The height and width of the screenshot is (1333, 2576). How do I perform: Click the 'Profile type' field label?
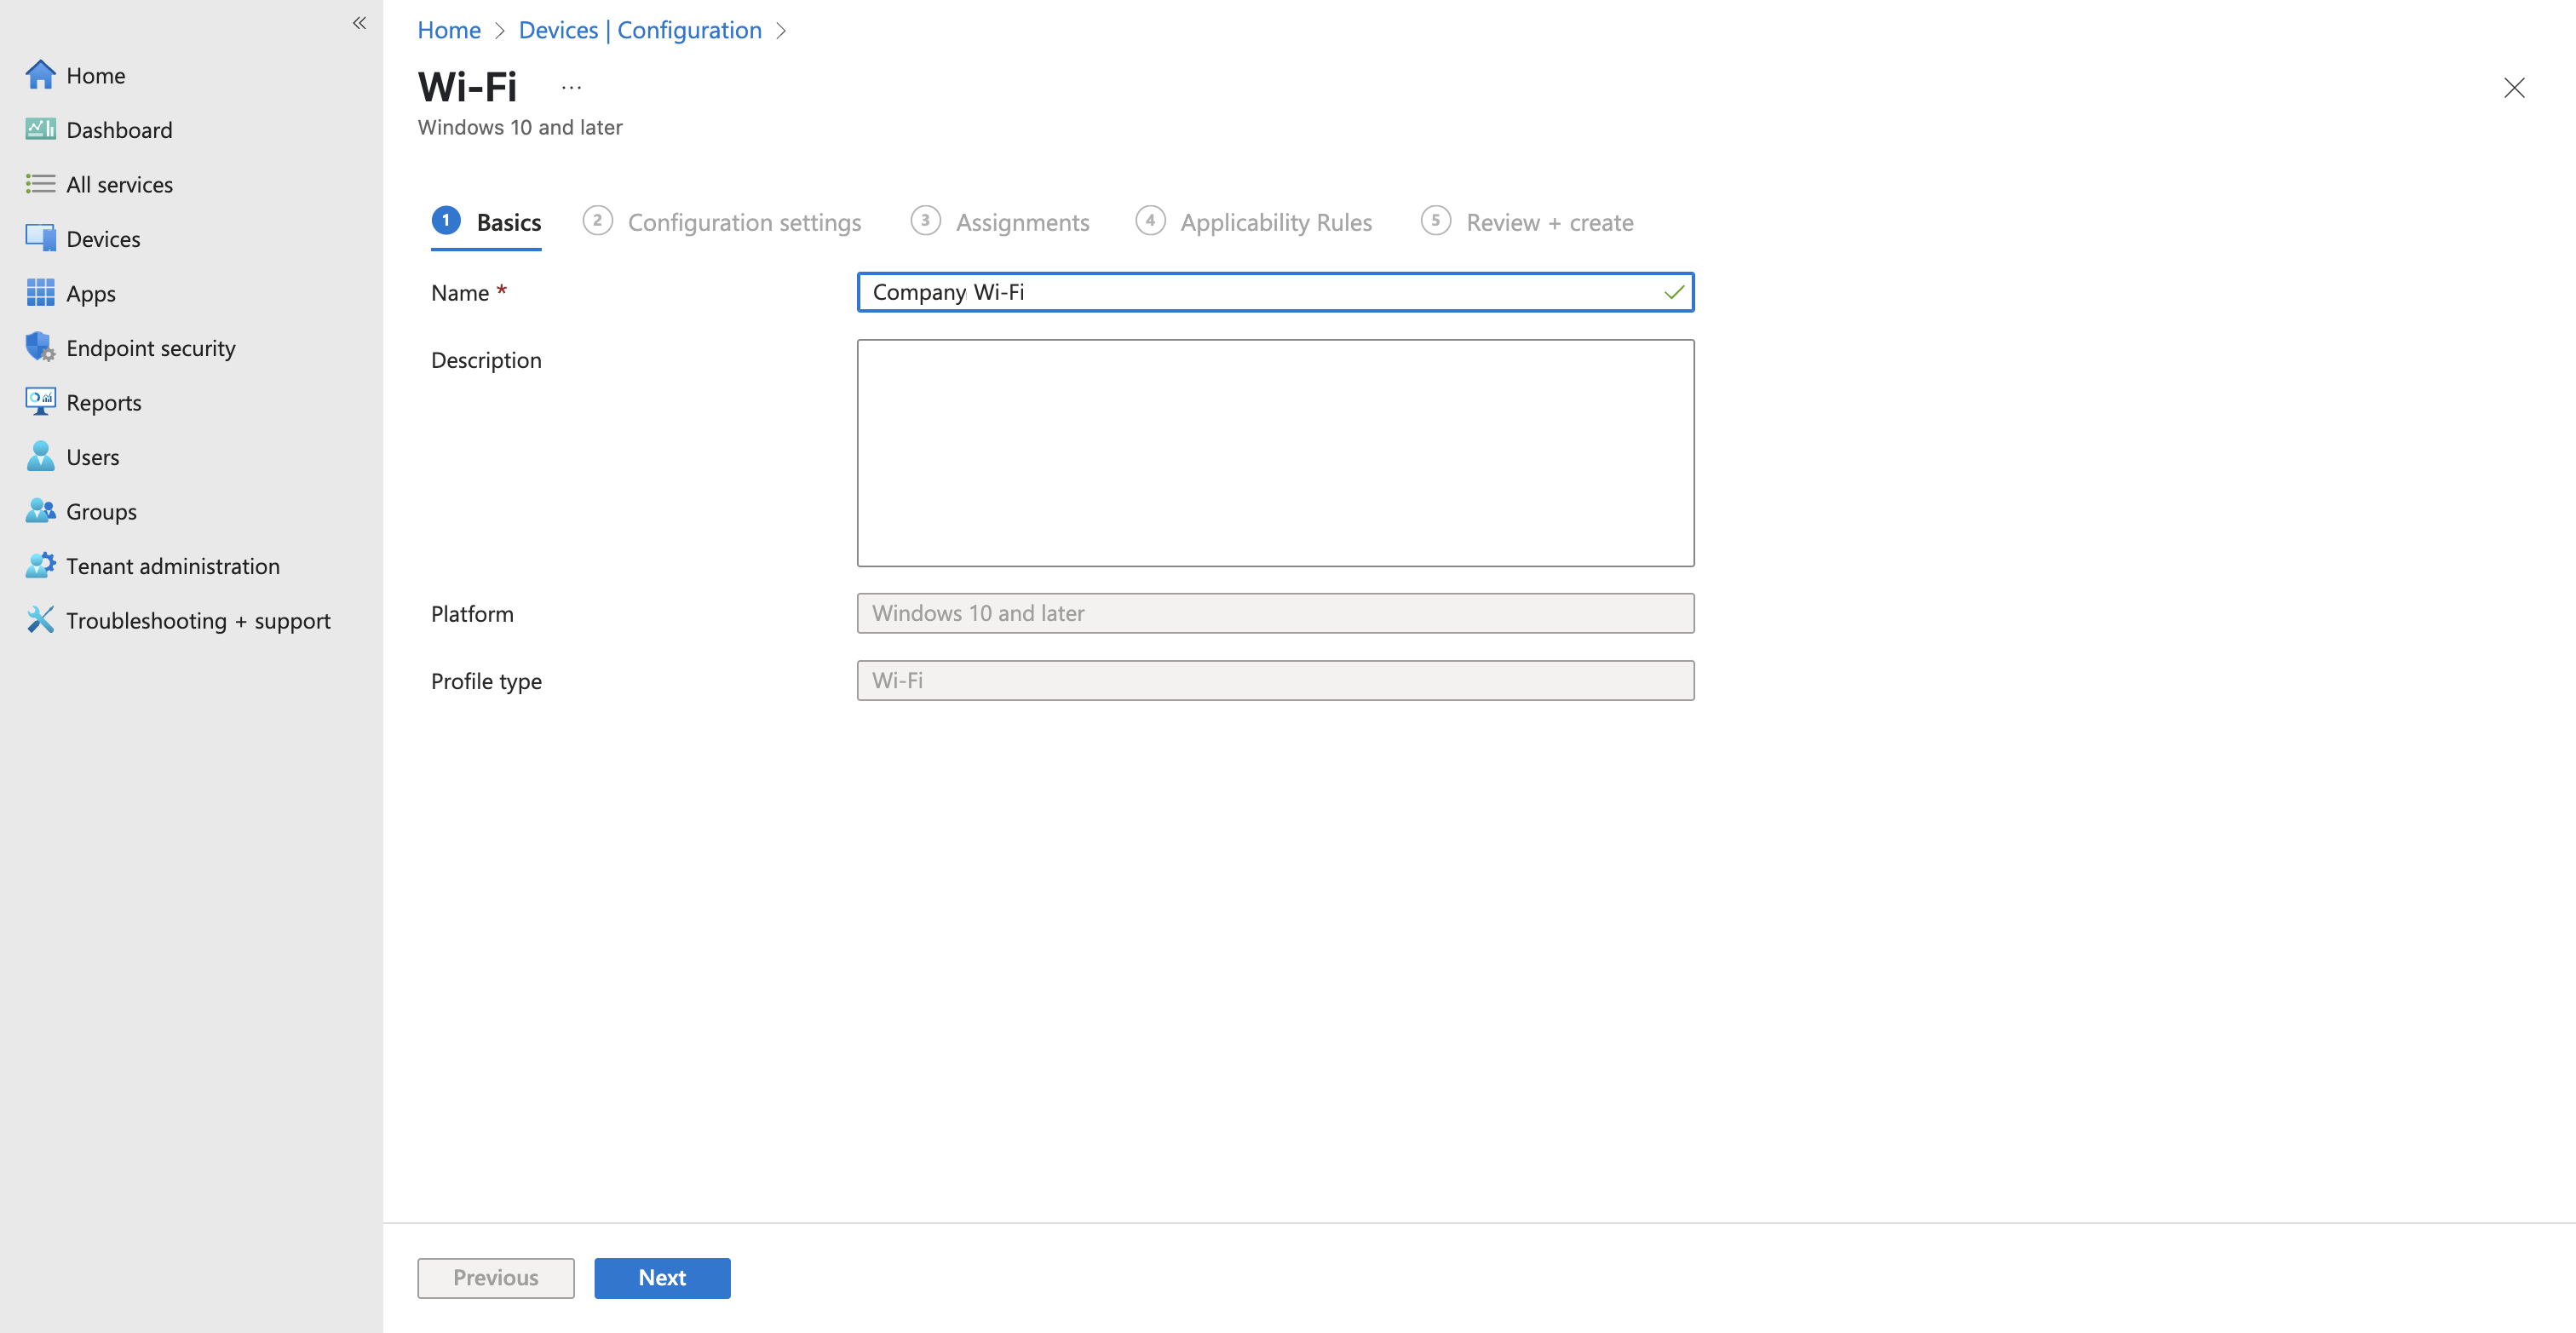(x=486, y=681)
